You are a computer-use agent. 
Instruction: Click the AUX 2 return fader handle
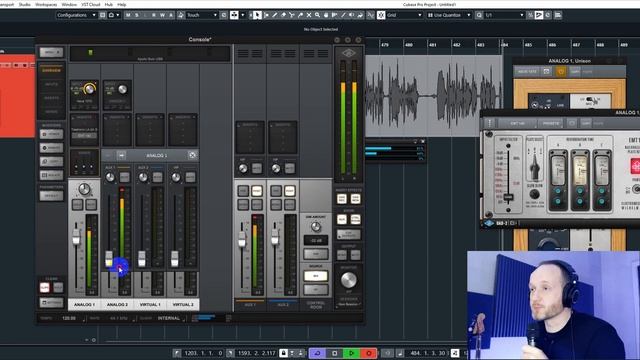[x=275, y=237]
